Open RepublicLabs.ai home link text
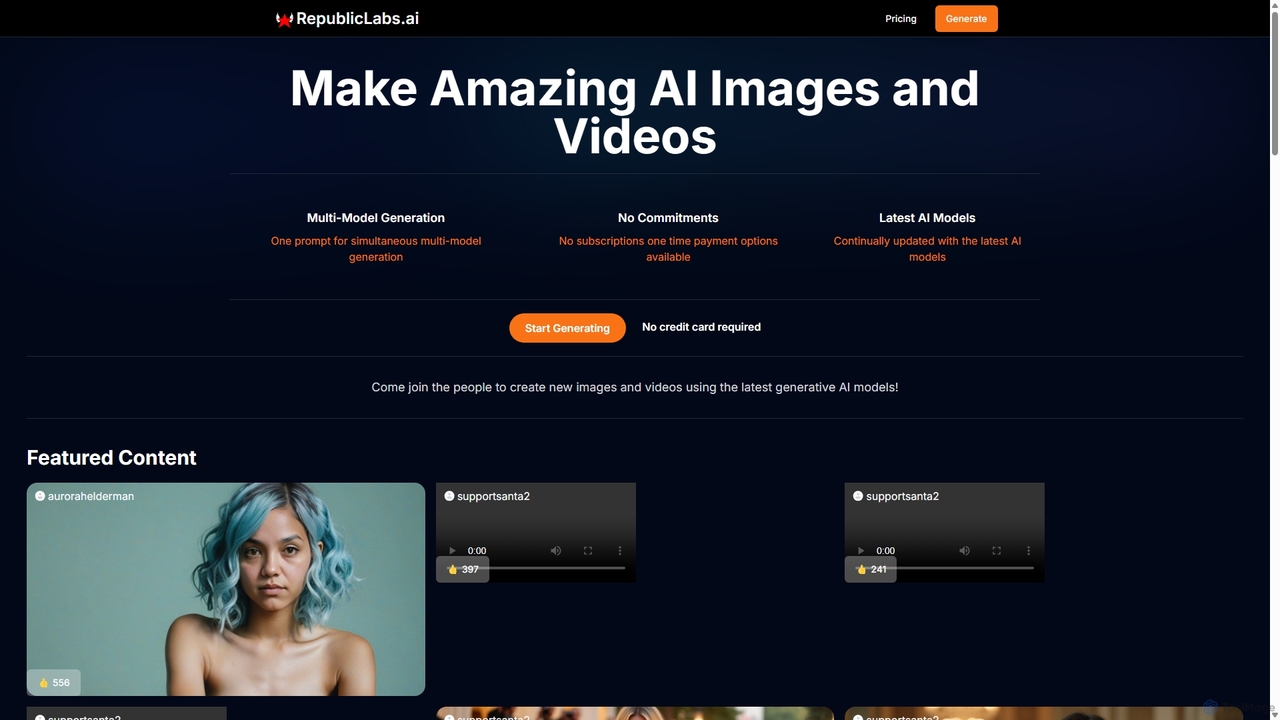The image size is (1280, 720). pyautogui.click(x=357, y=19)
